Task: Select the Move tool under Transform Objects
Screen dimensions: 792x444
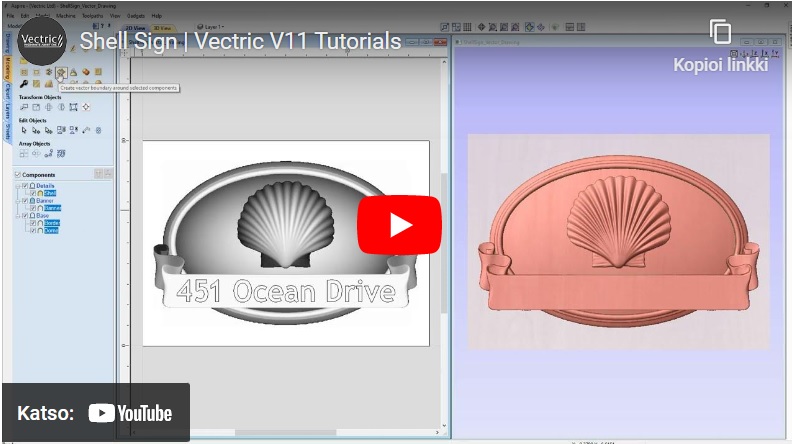Action: [x=24, y=107]
